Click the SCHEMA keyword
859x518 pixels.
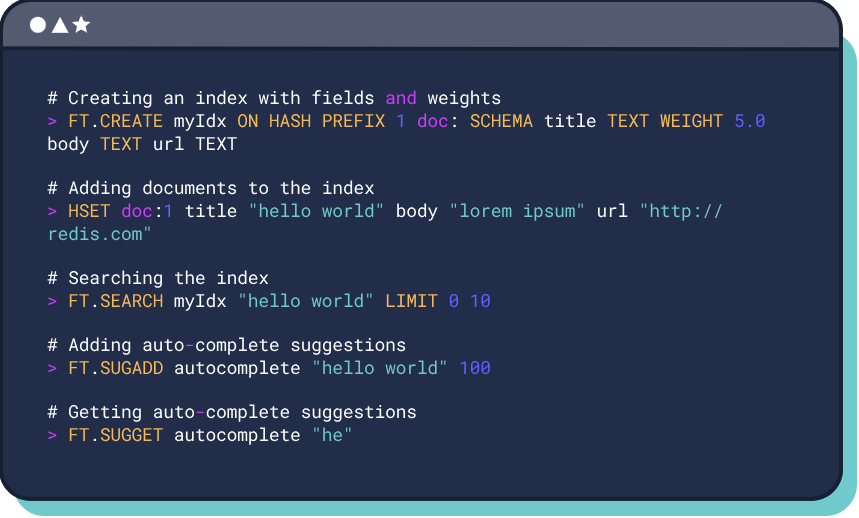pos(501,121)
